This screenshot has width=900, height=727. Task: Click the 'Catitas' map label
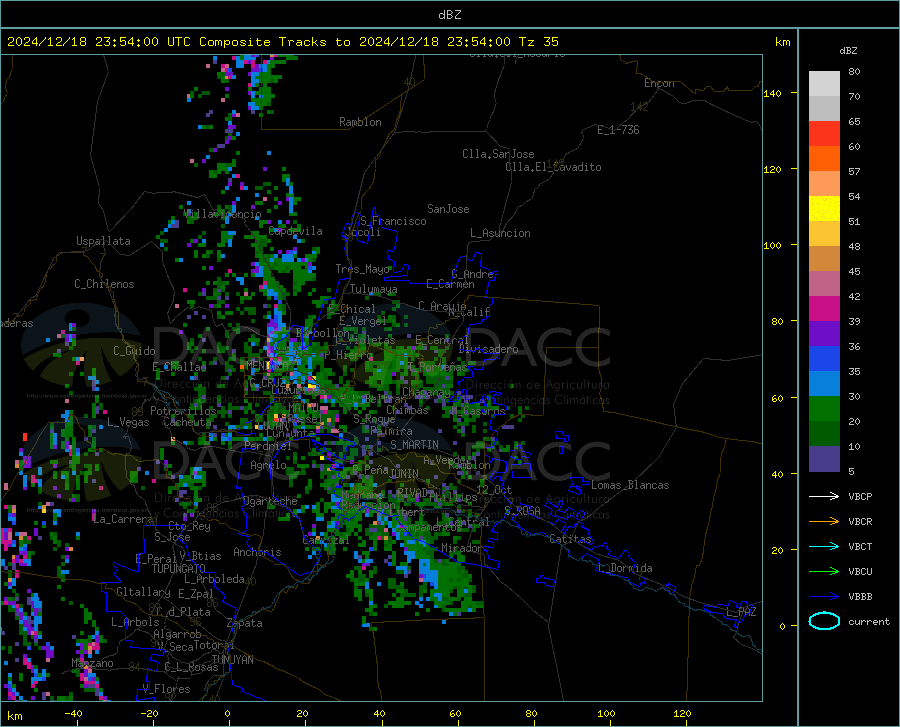tap(571, 539)
